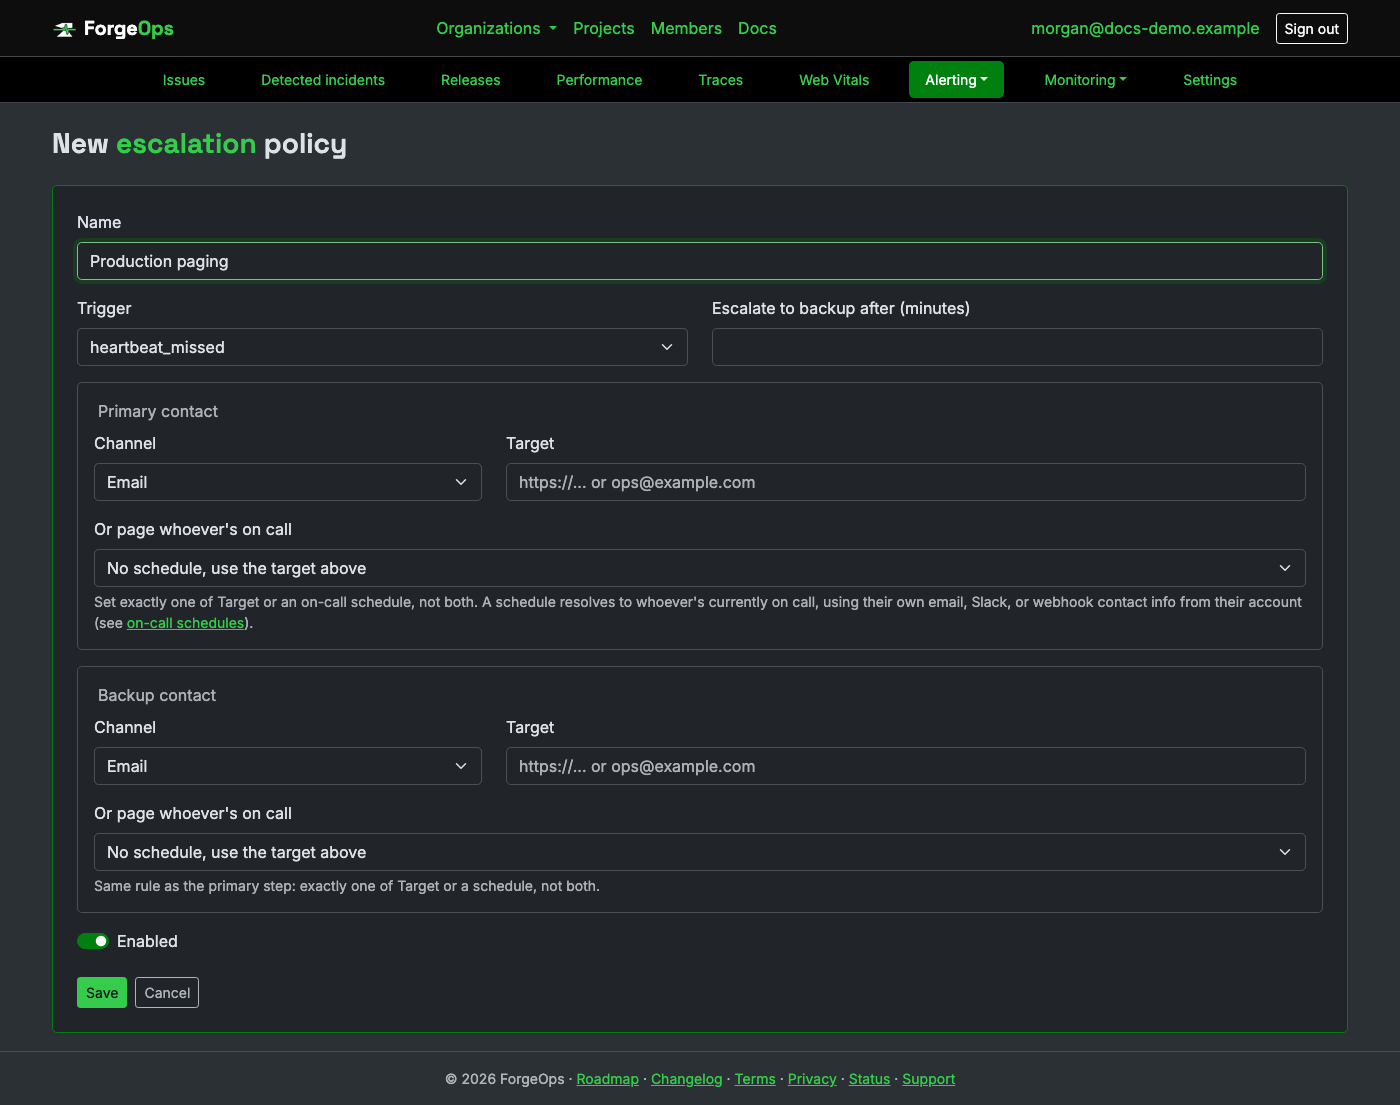The width and height of the screenshot is (1400, 1105).
Task: Open the Changelog footer link
Action: 686,1079
